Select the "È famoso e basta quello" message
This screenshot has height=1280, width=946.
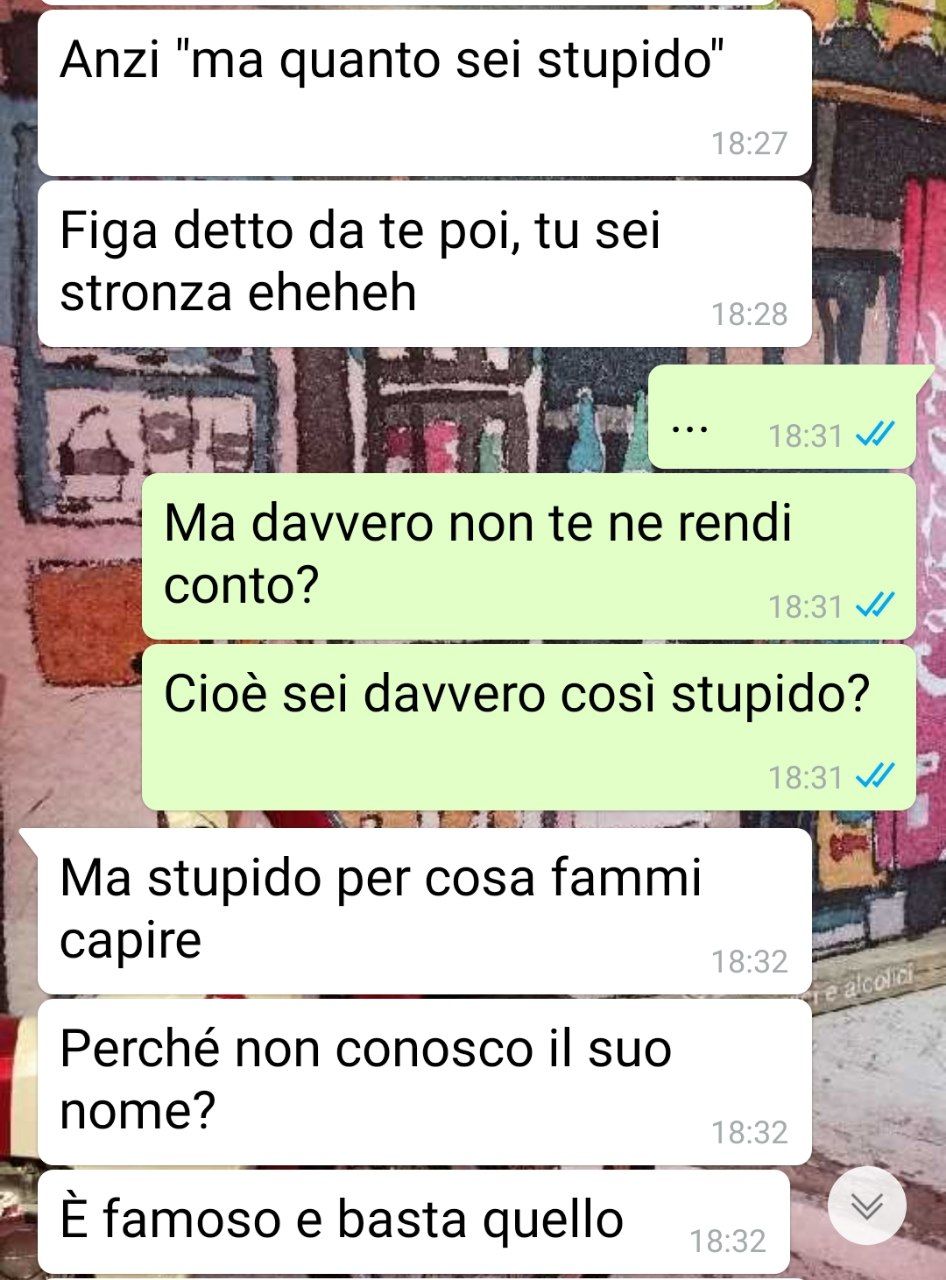413,1222
